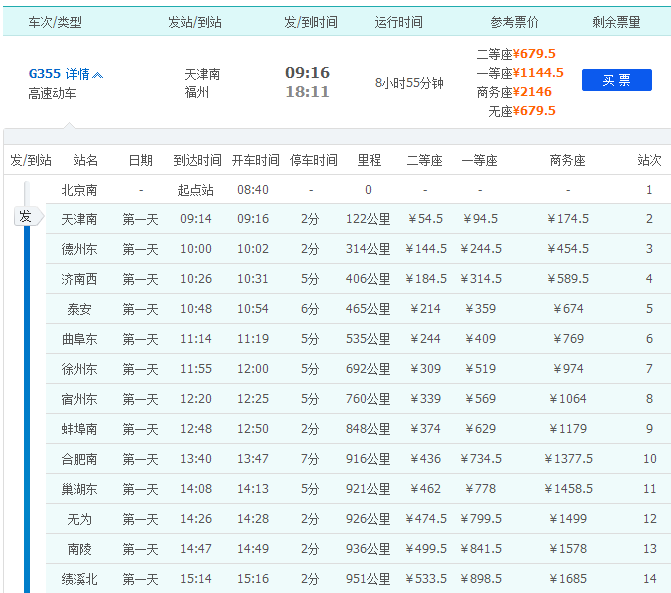This screenshot has width=671, height=593.
Task: Click the 站次 column header
Action: (649, 160)
